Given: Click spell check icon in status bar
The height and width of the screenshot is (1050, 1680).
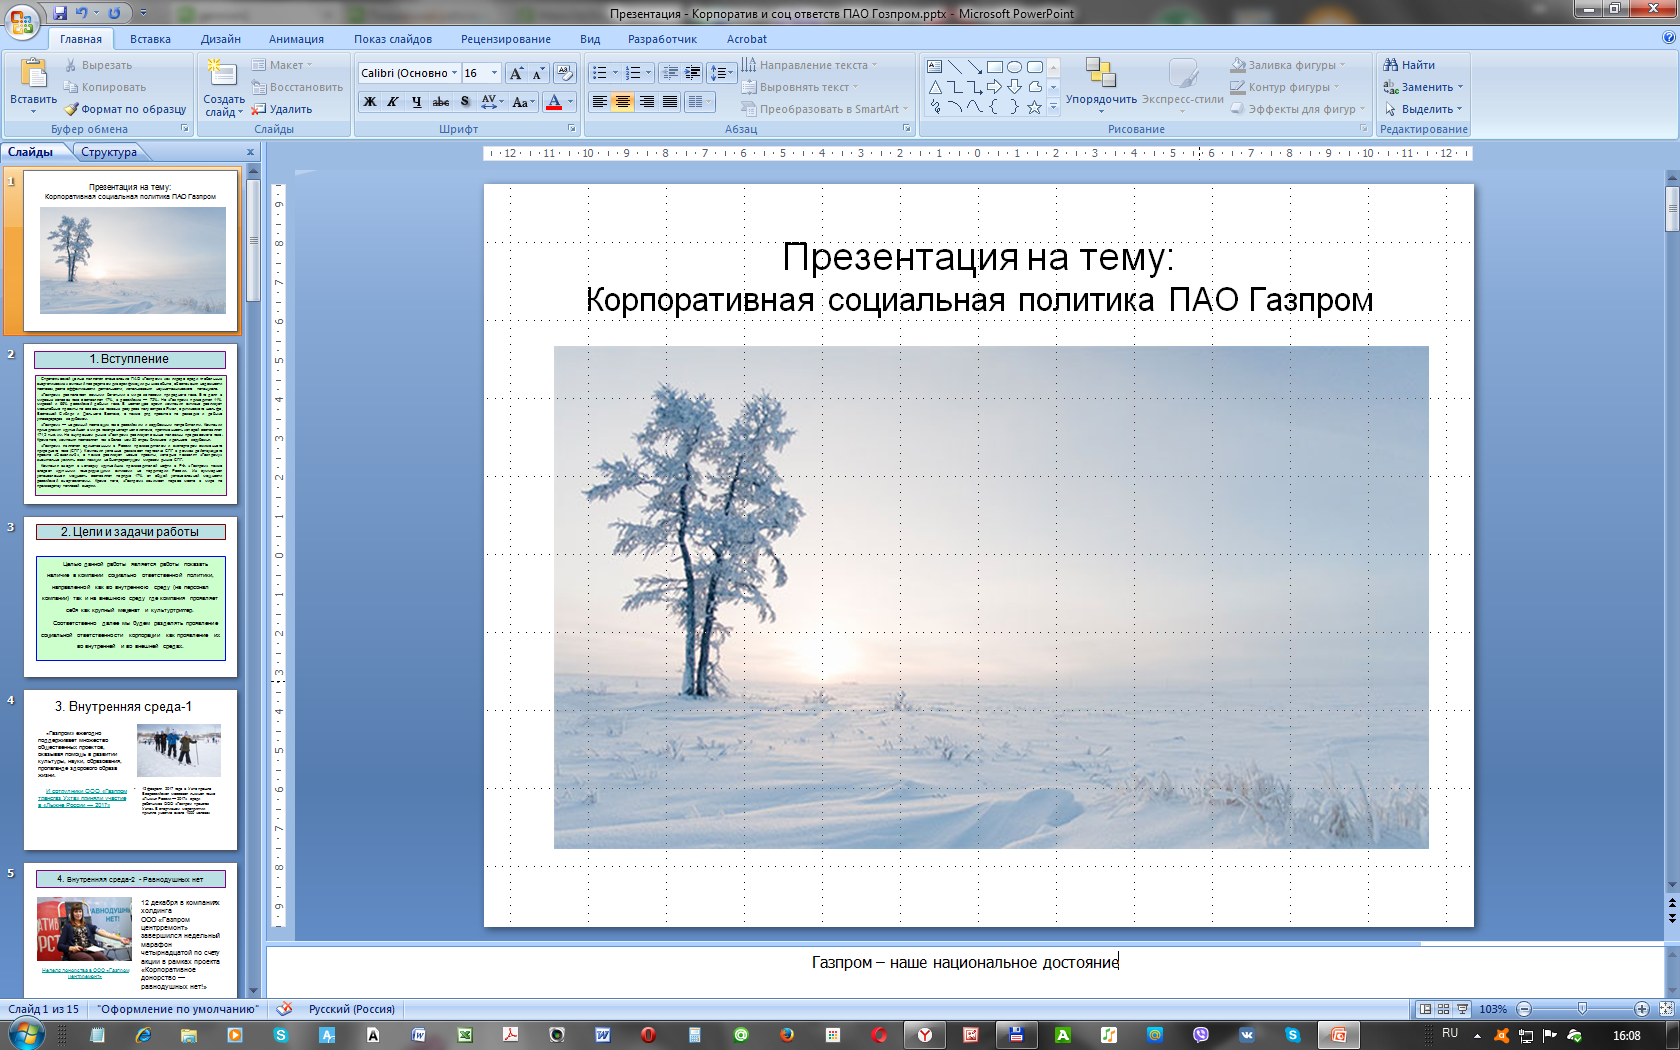Looking at the screenshot, I should 285,1009.
